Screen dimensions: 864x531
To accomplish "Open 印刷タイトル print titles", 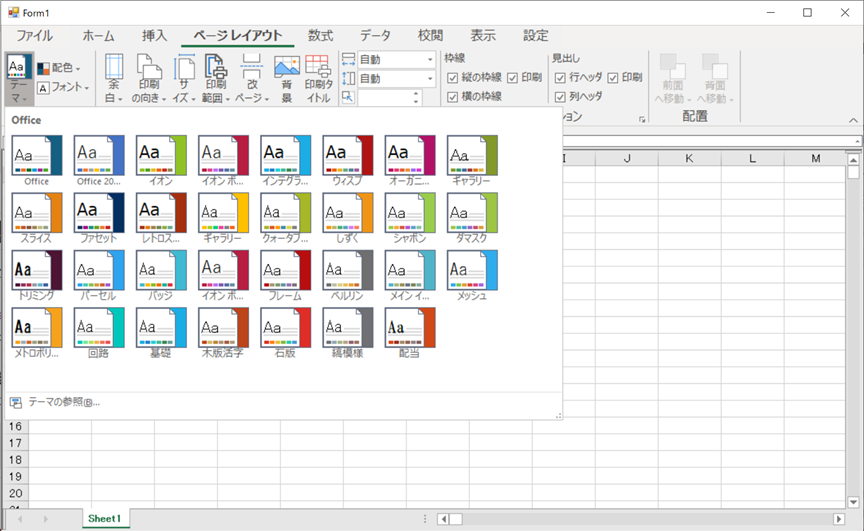I will pyautogui.click(x=318, y=79).
